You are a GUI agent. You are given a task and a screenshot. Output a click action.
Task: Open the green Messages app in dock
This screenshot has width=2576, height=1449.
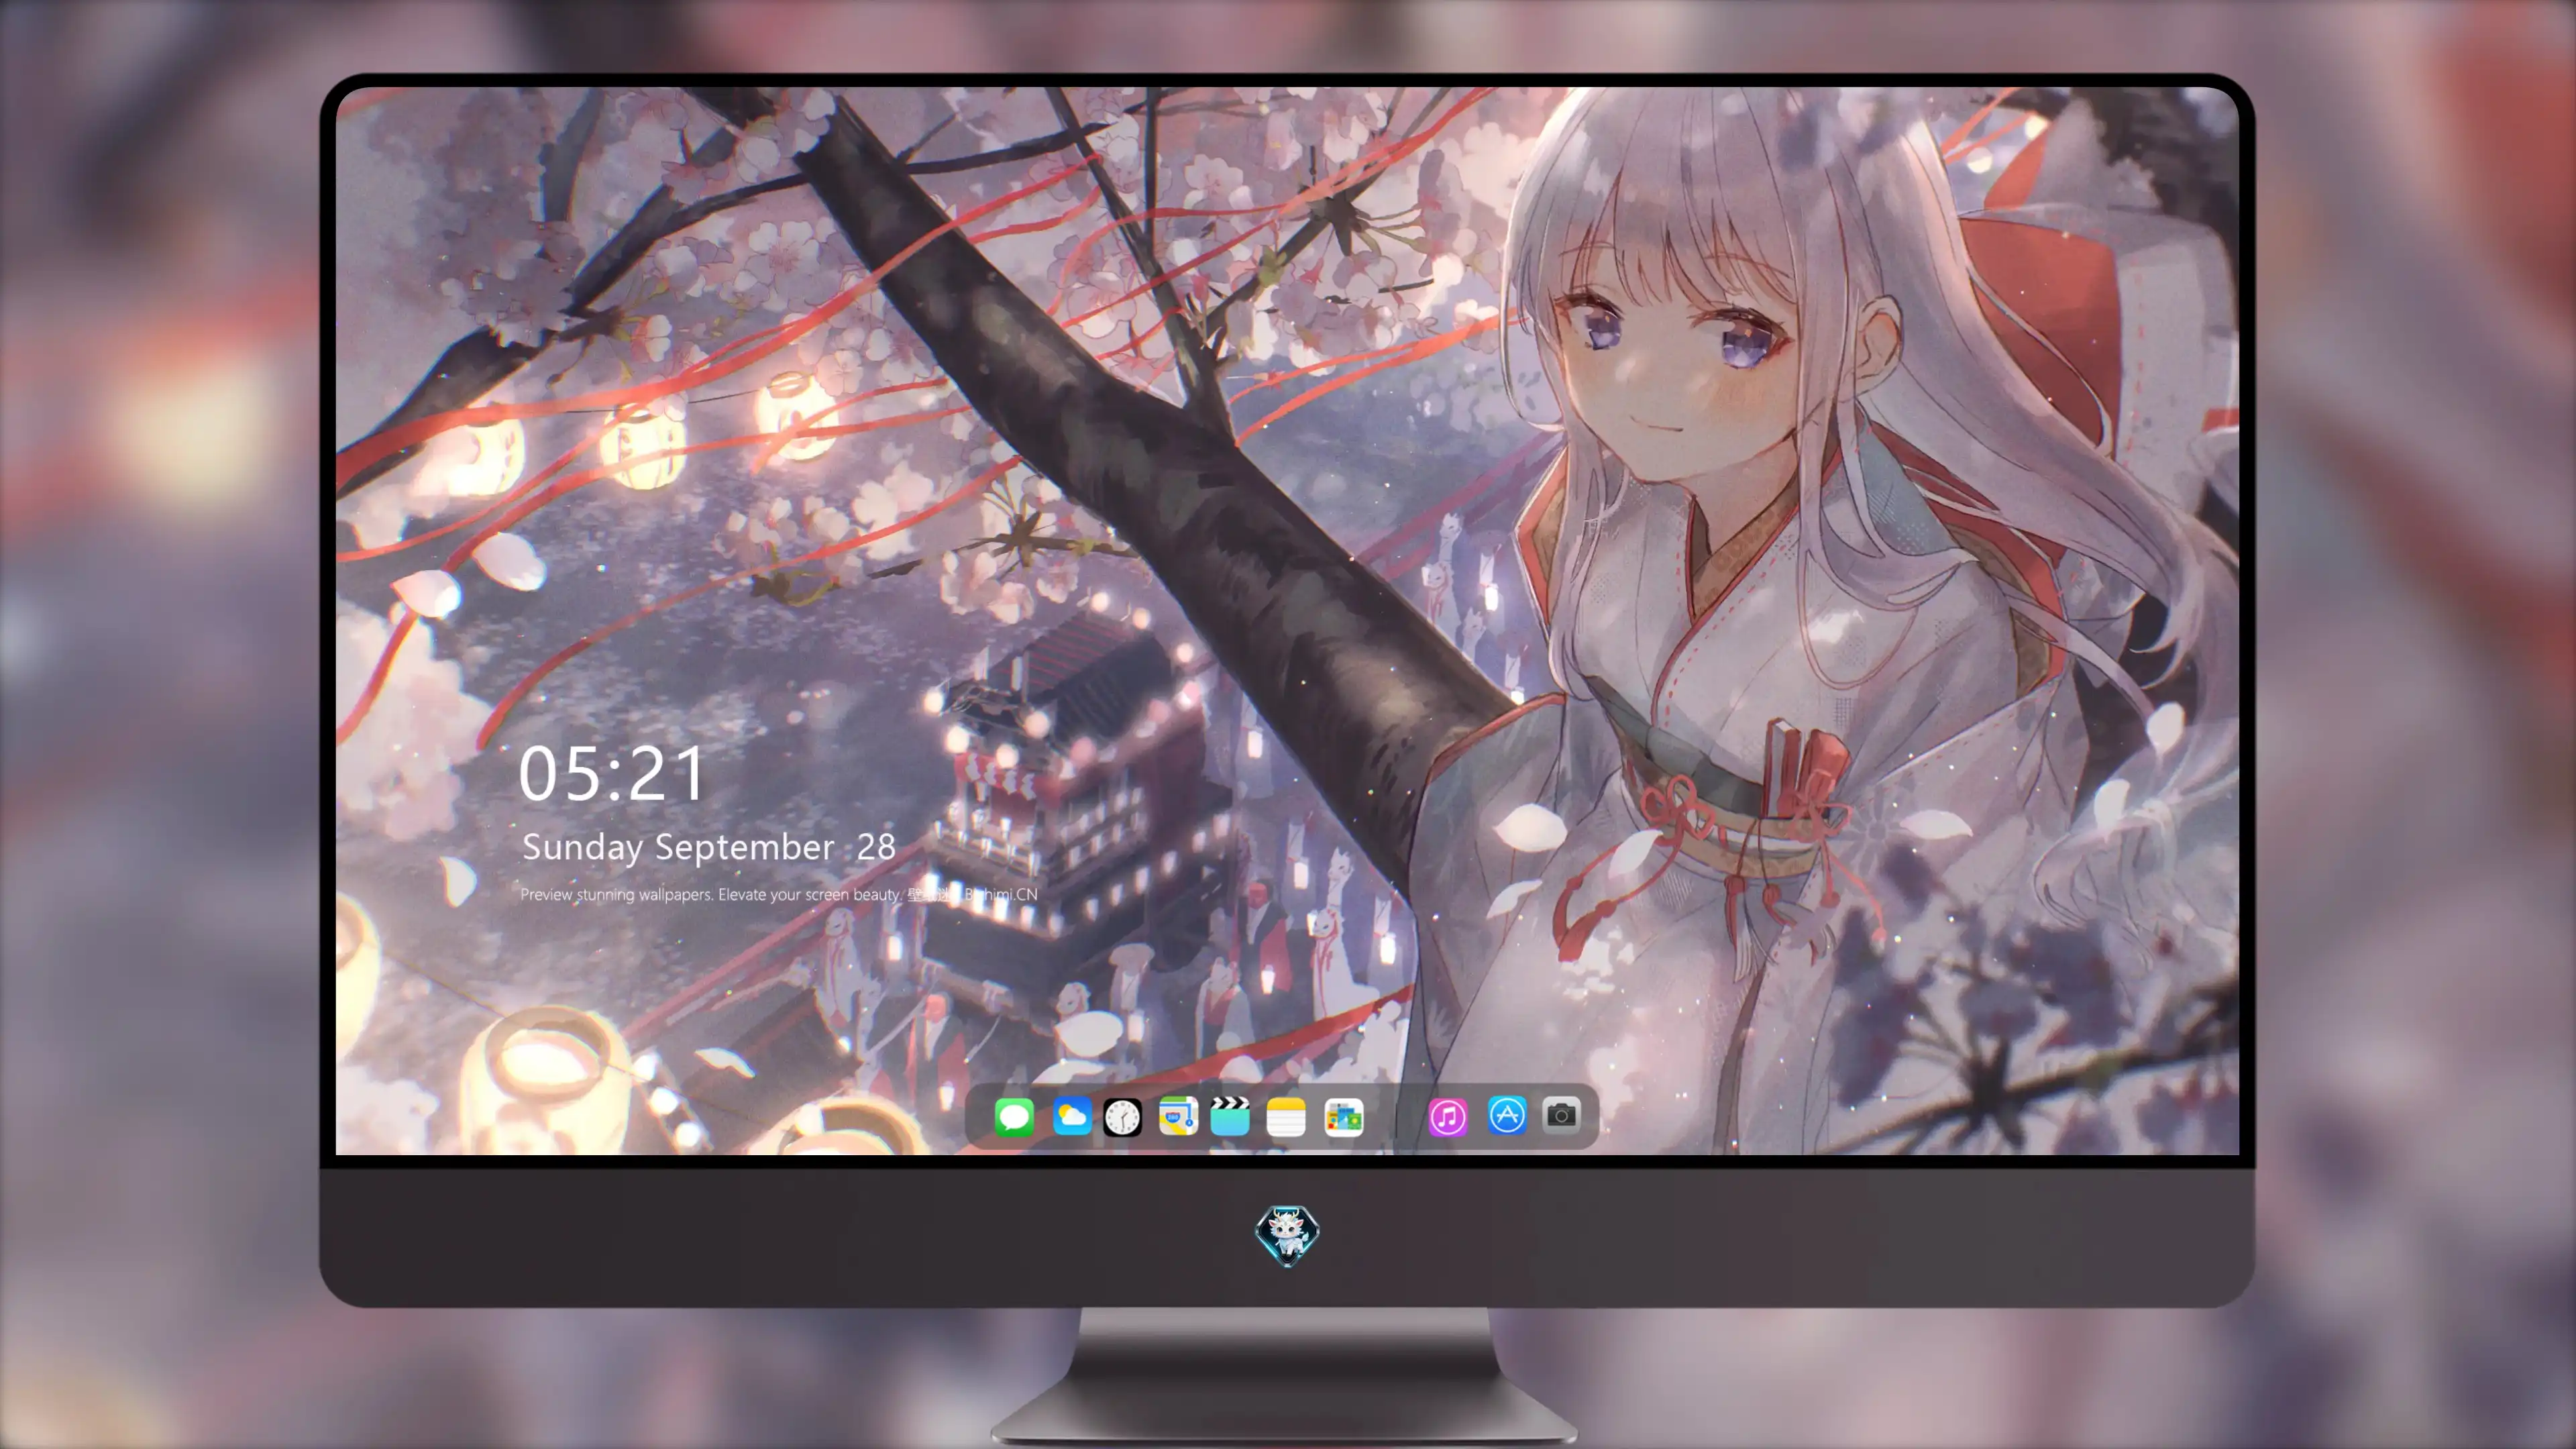pos(1014,1116)
